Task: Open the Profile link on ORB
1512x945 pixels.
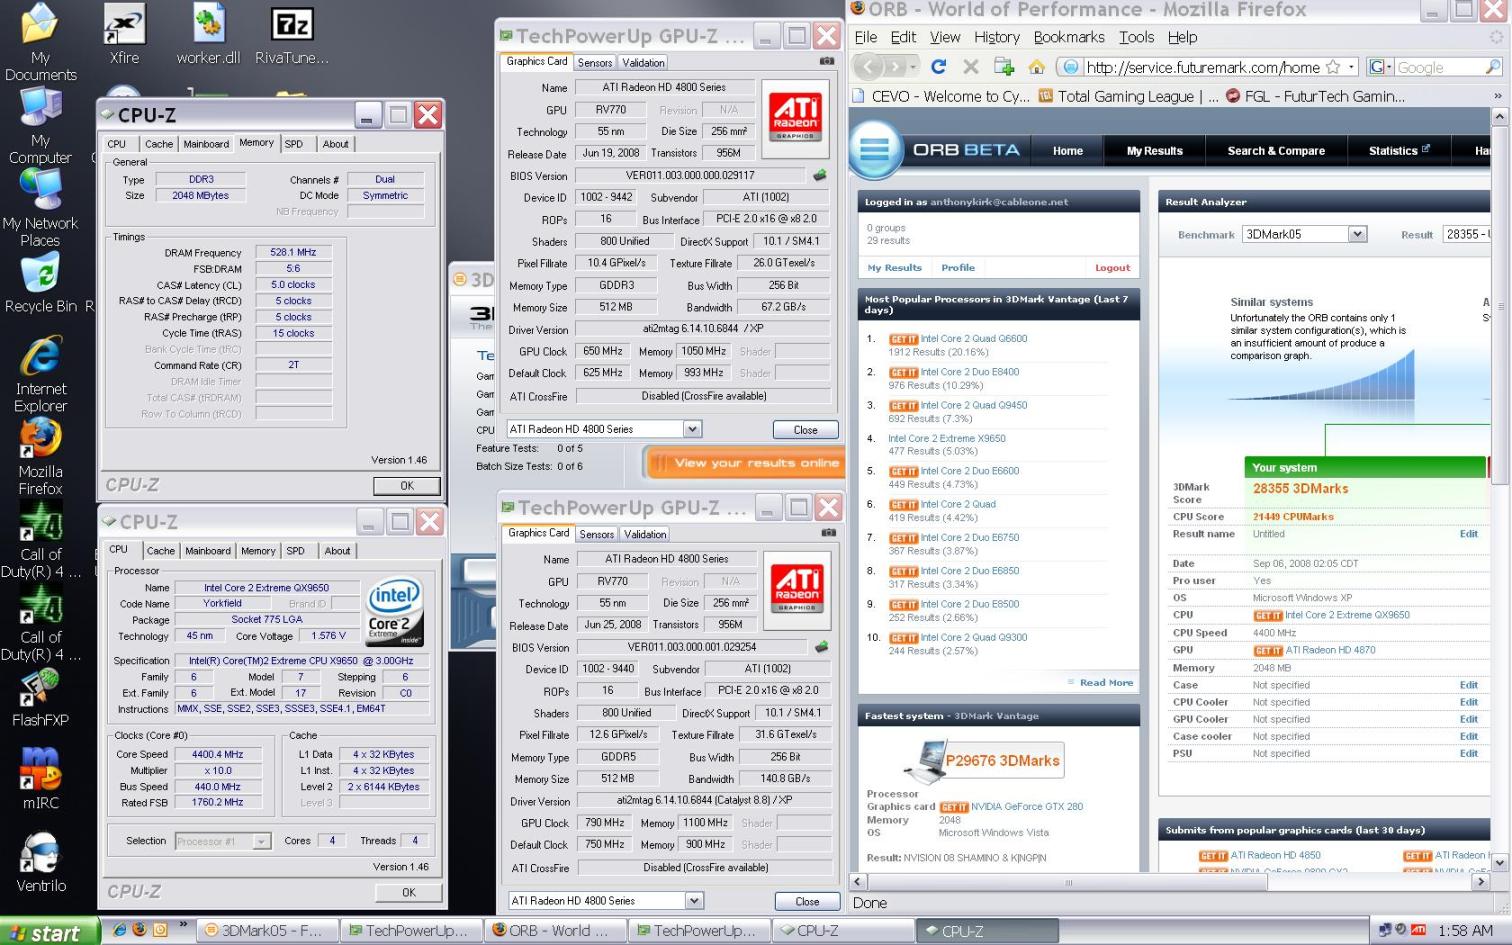Action: (x=958, y=268)
